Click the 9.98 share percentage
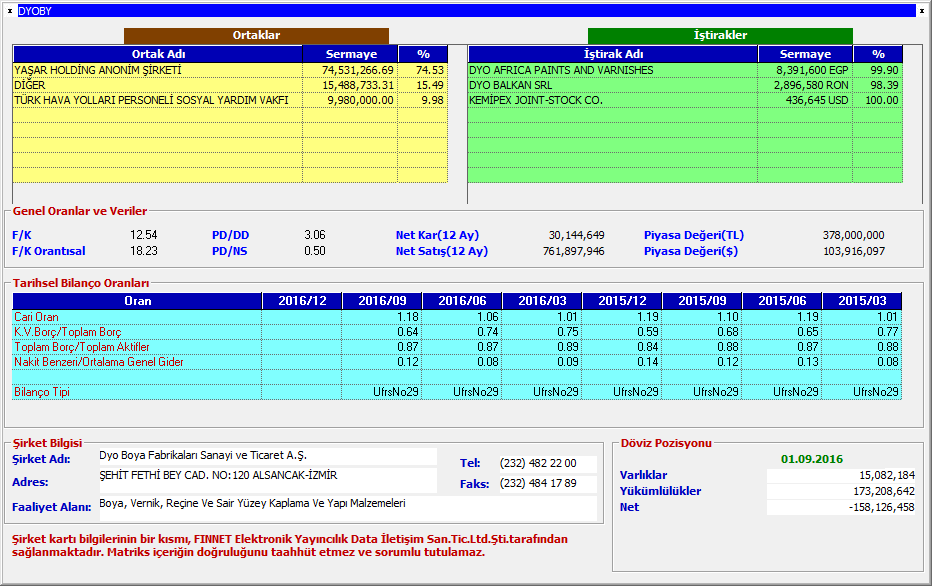Viewport: 932px width, 586px height. pyautogui.click(x=433, y=100)
